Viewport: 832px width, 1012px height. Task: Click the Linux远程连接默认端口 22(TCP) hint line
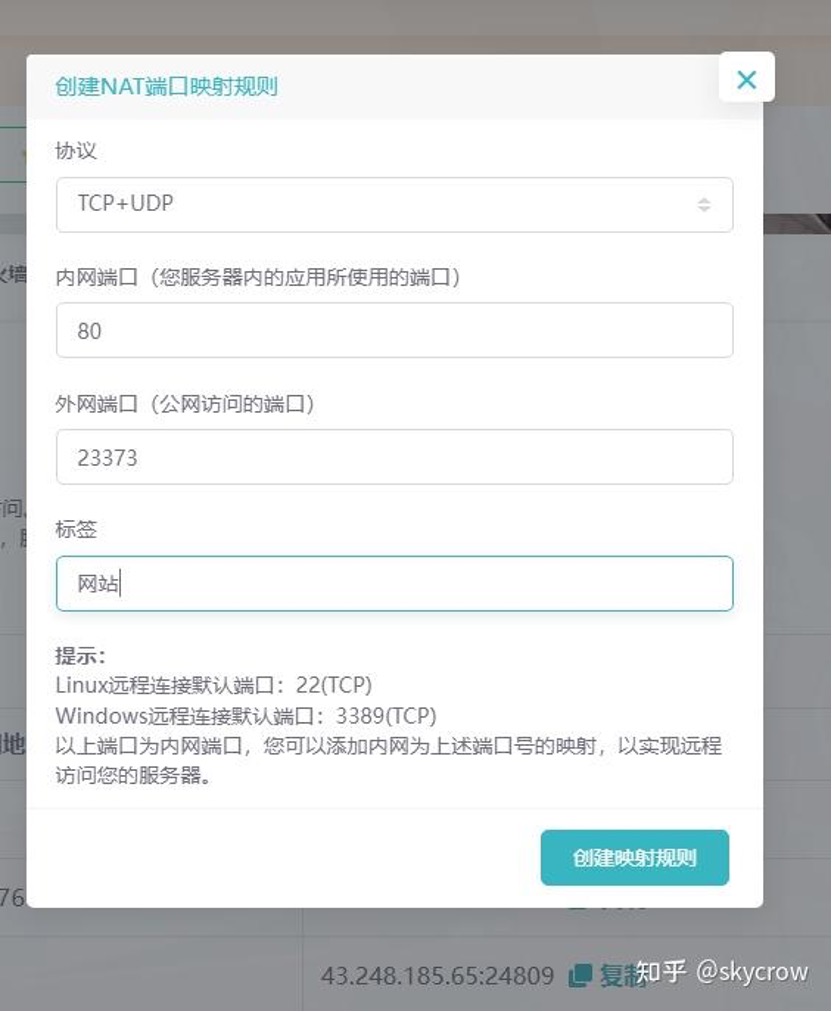(214, 685)
